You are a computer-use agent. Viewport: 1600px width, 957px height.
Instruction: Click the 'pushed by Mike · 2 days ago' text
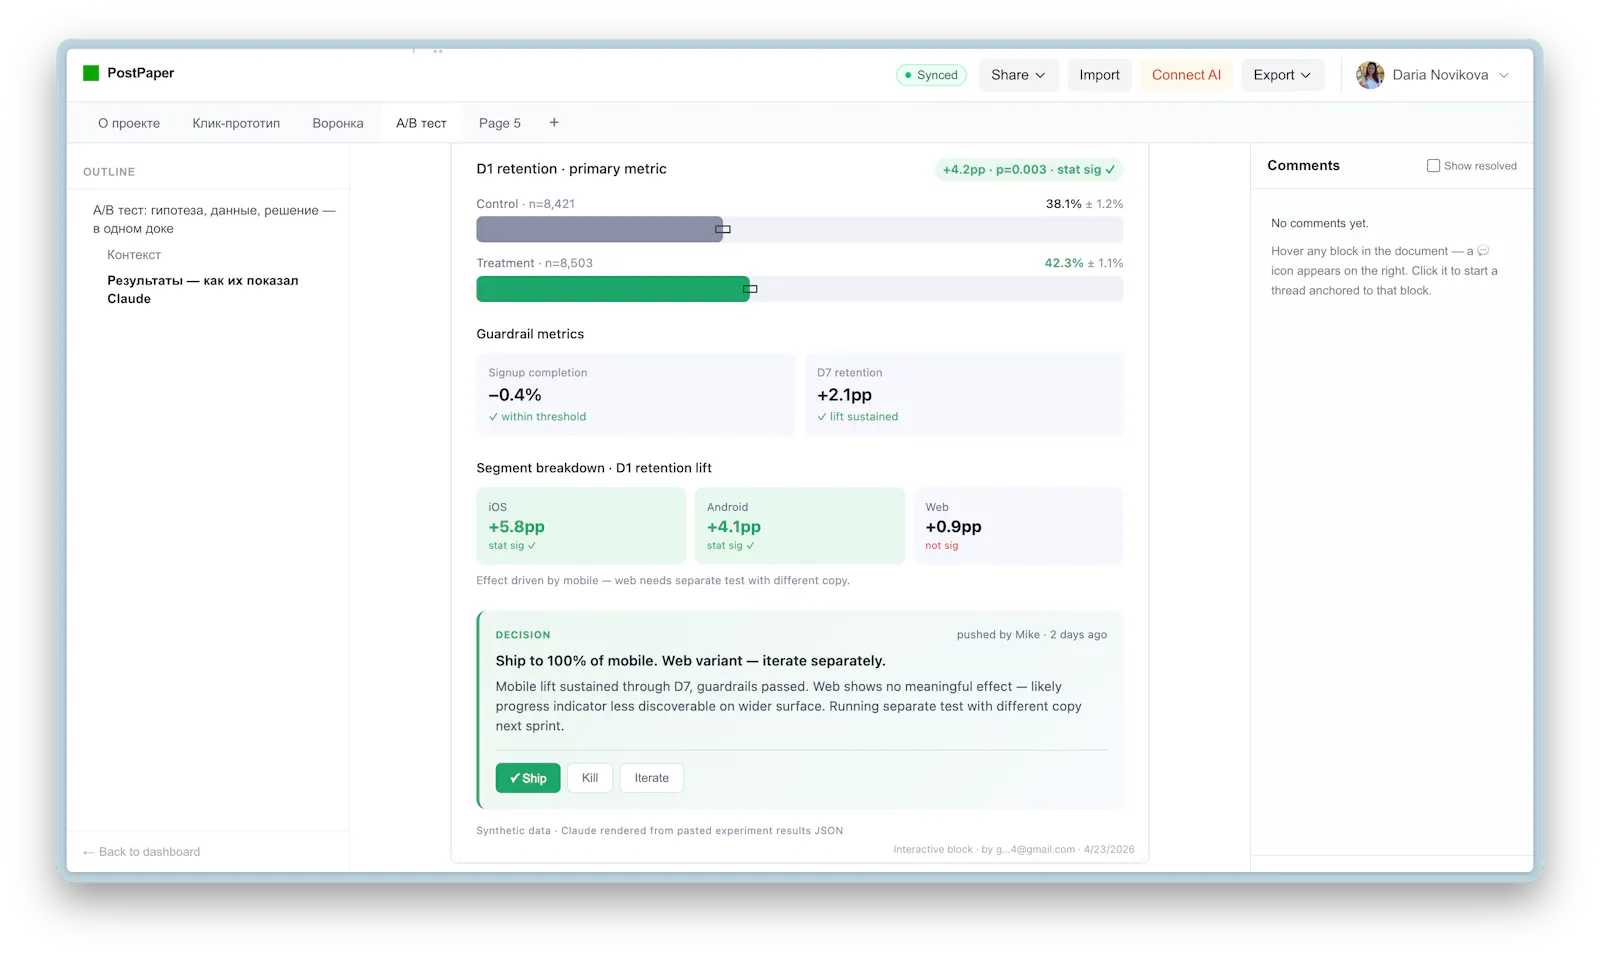pos(1031,635)
